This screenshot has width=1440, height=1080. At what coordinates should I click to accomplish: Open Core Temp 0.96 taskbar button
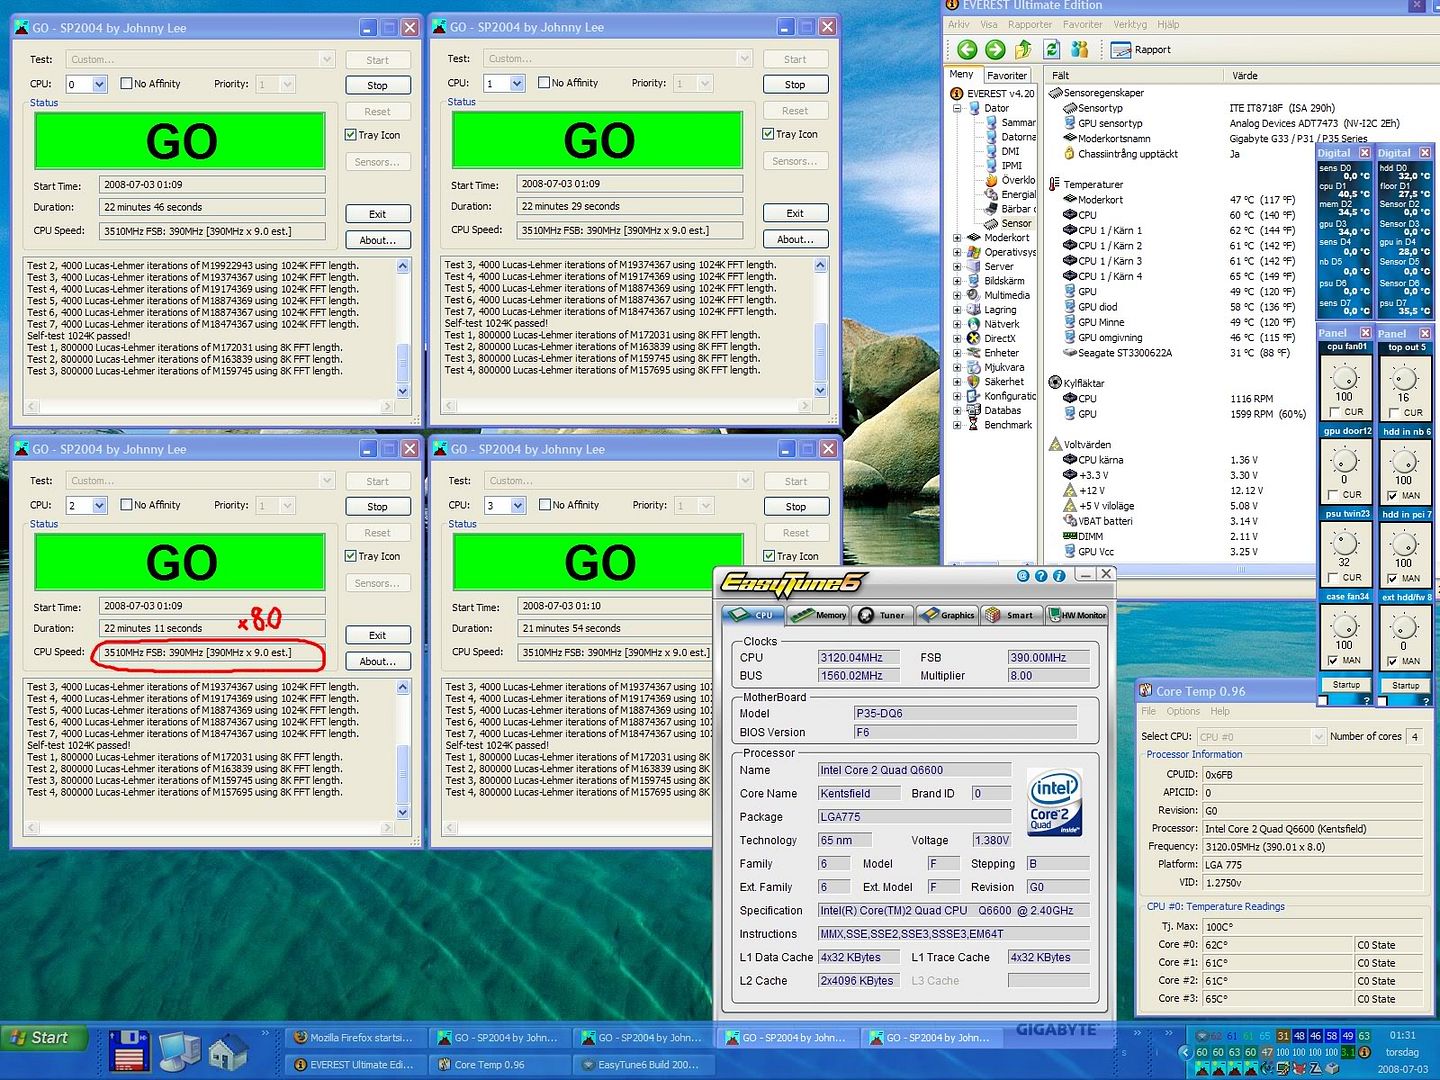coord(498,1065)
